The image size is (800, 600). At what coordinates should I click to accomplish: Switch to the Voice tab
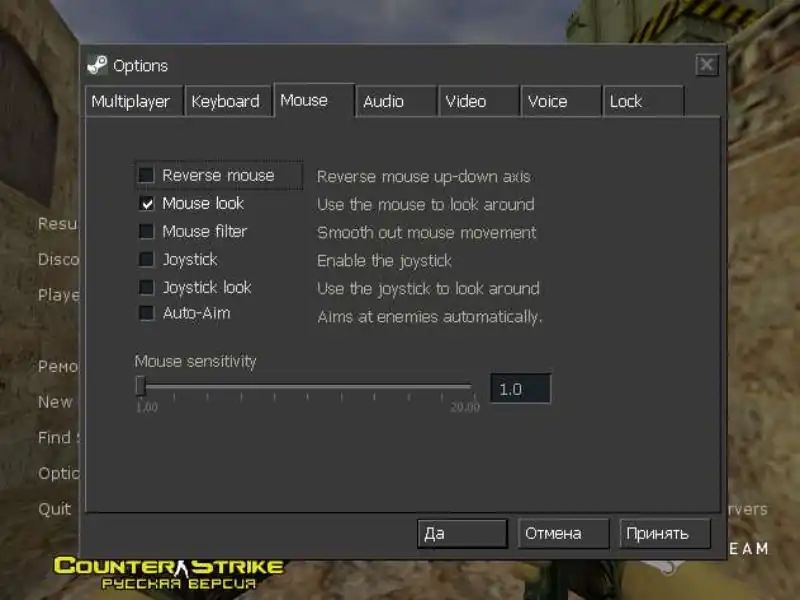[561, 101]
